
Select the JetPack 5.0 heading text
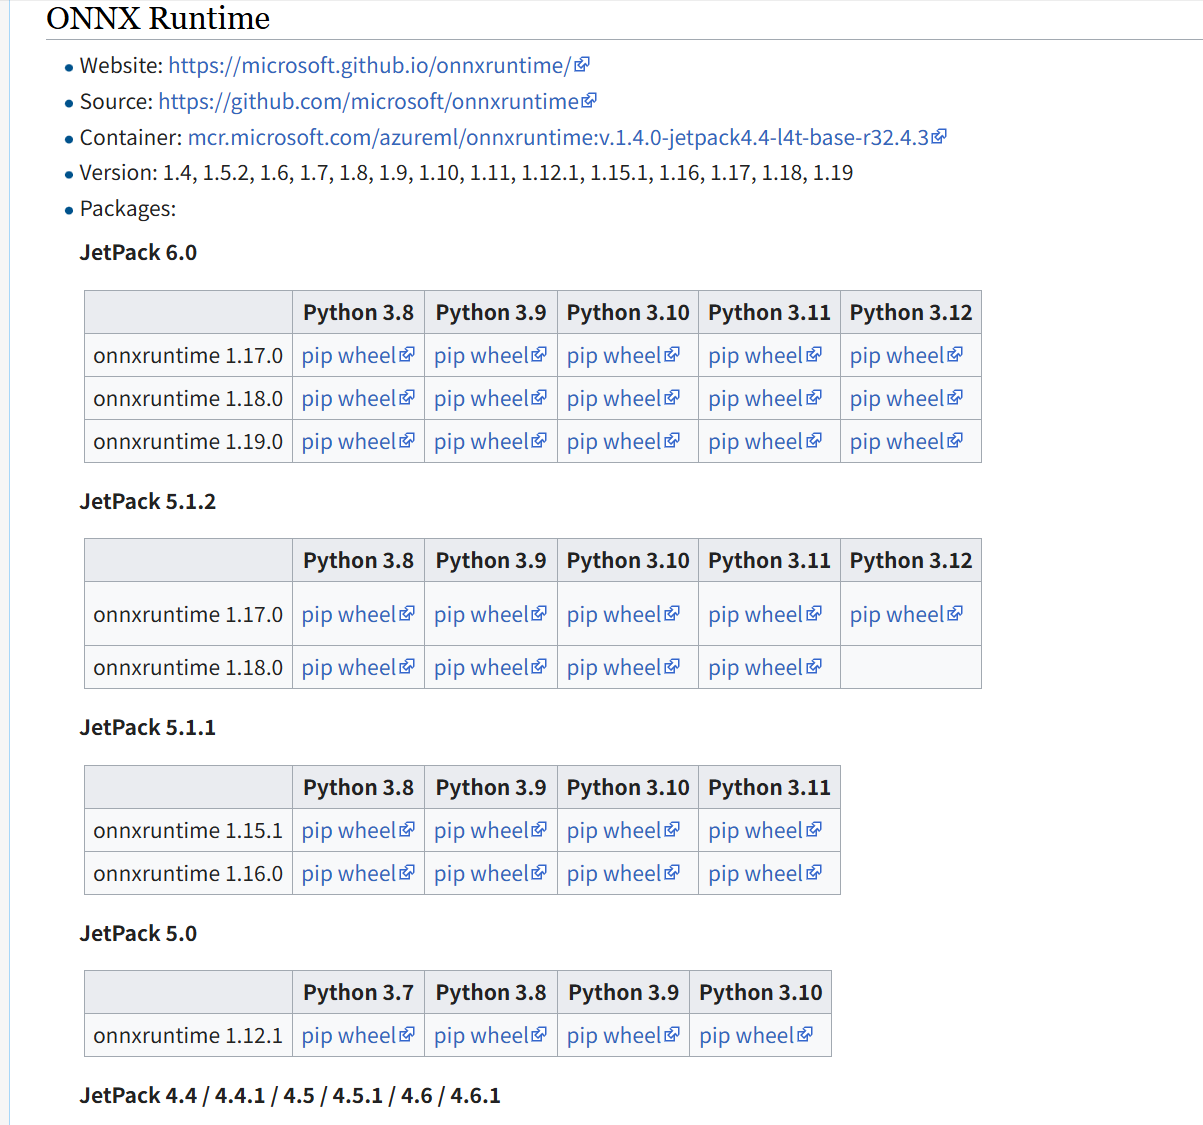point(138,933)
